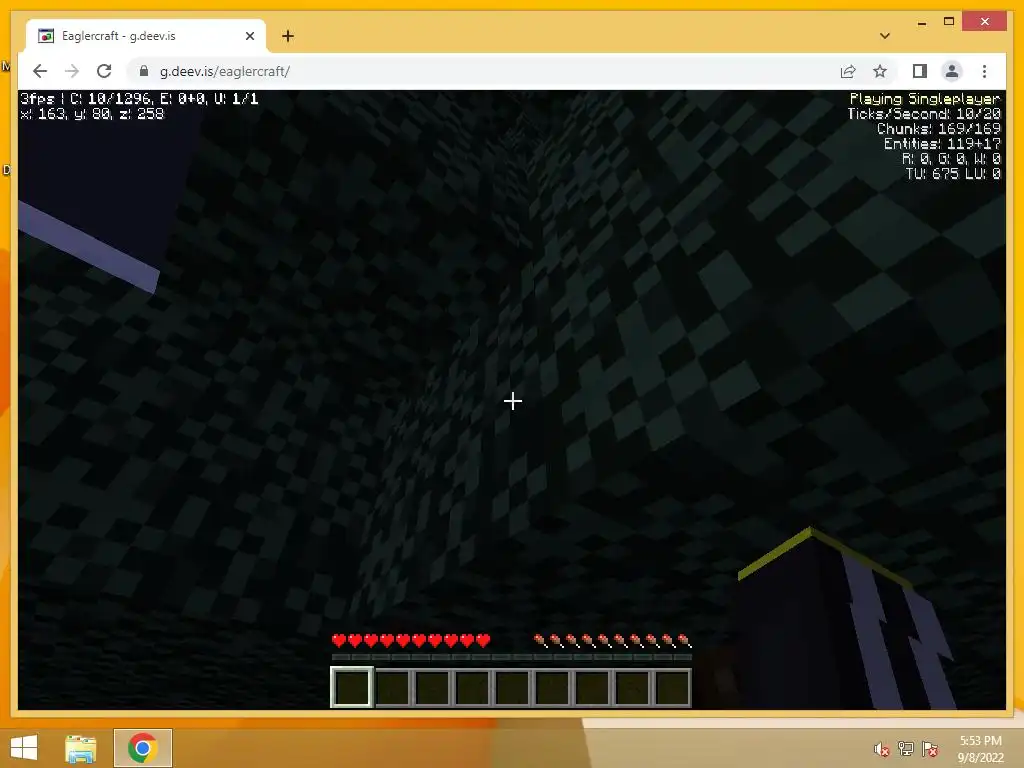This screenshot has width=1024, height=768.
Task: Click the experience bar above the hotbar
Action: (511, 657)
